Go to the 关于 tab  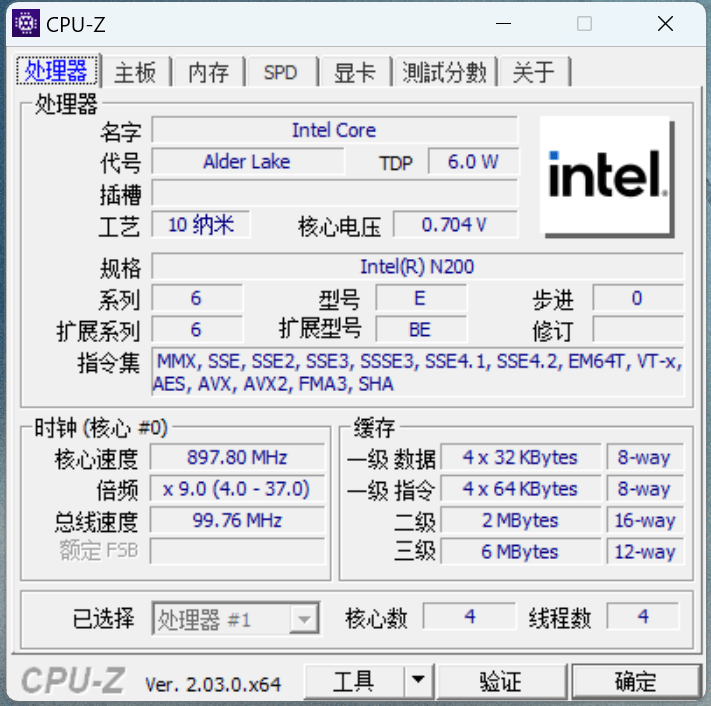click(534, 72)
